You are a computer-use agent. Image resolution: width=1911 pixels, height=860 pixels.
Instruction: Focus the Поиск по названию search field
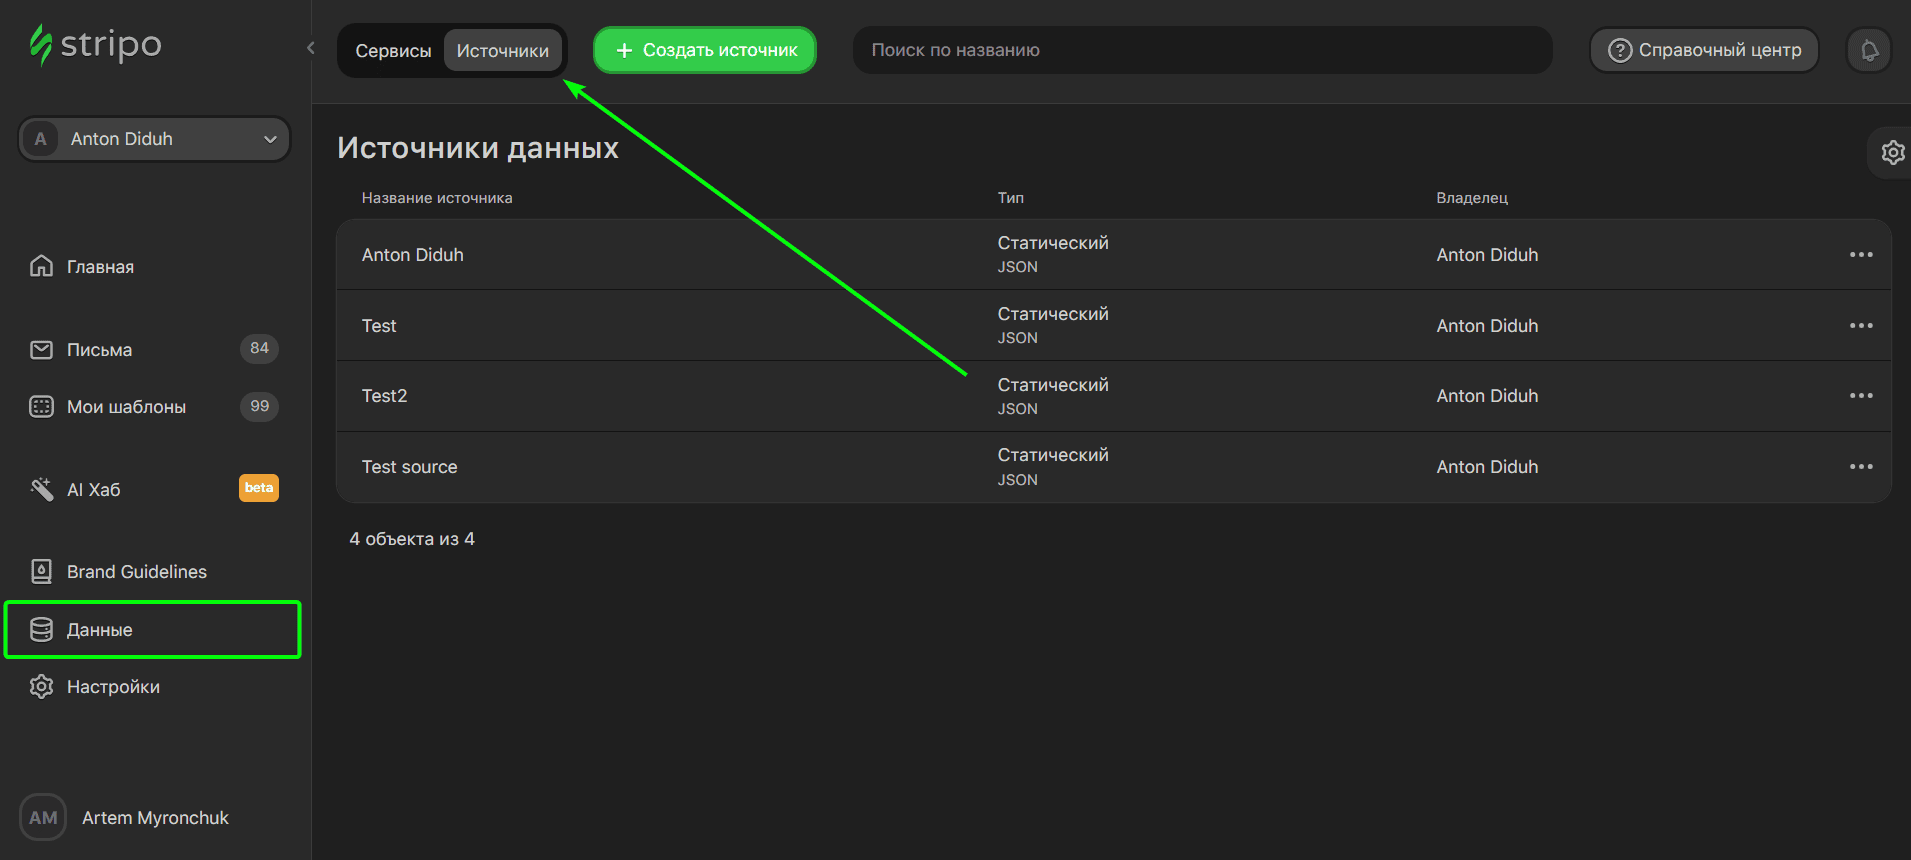[1200, 50]
